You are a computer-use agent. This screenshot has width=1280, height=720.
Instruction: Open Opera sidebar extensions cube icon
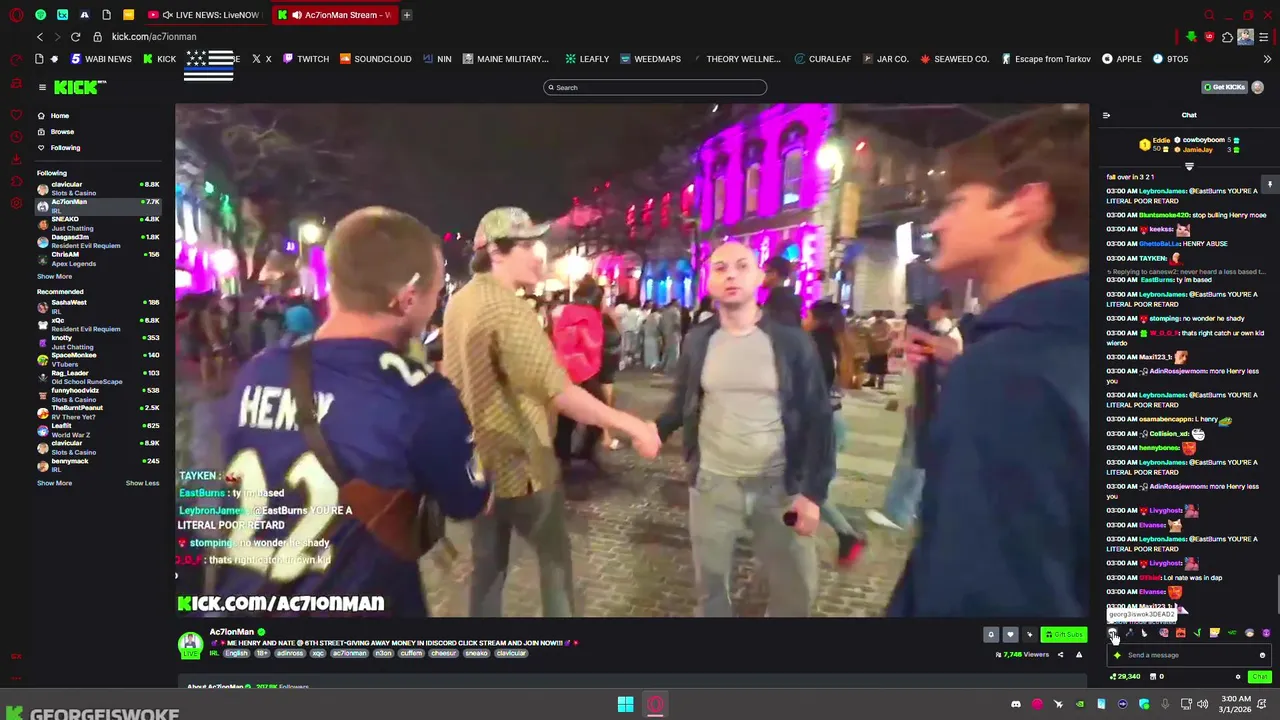16,181
